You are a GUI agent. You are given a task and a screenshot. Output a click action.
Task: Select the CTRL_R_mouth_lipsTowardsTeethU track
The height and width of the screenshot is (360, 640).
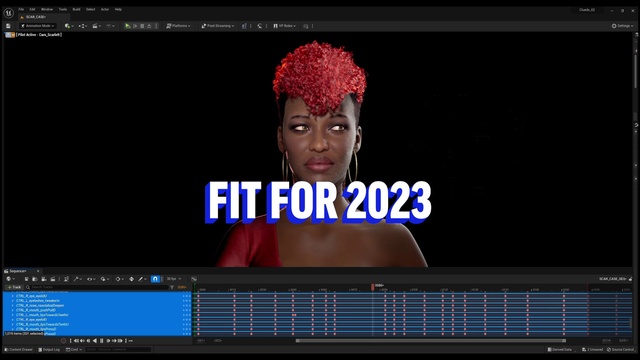pyautogui.click(x=42, y=324)
